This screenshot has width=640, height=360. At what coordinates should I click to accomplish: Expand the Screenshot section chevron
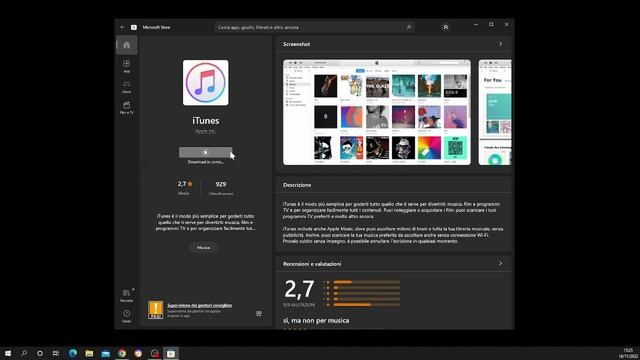point(500,44)
